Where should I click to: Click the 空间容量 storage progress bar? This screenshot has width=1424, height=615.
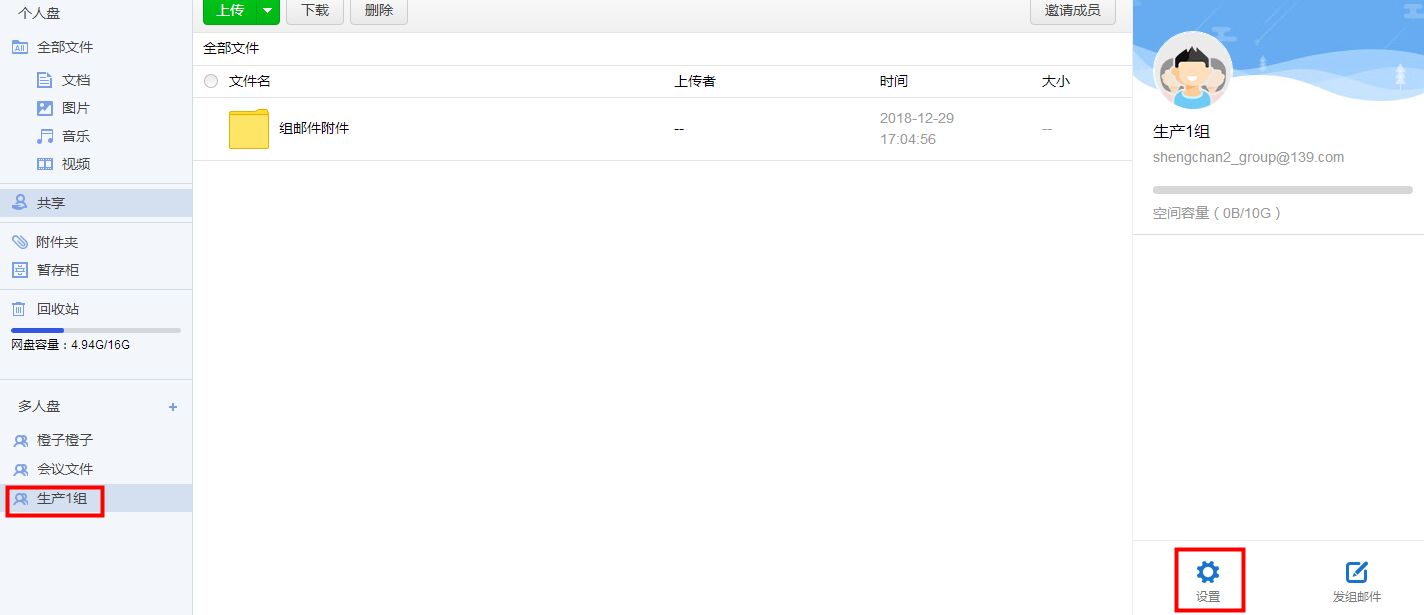[1282, 190]
